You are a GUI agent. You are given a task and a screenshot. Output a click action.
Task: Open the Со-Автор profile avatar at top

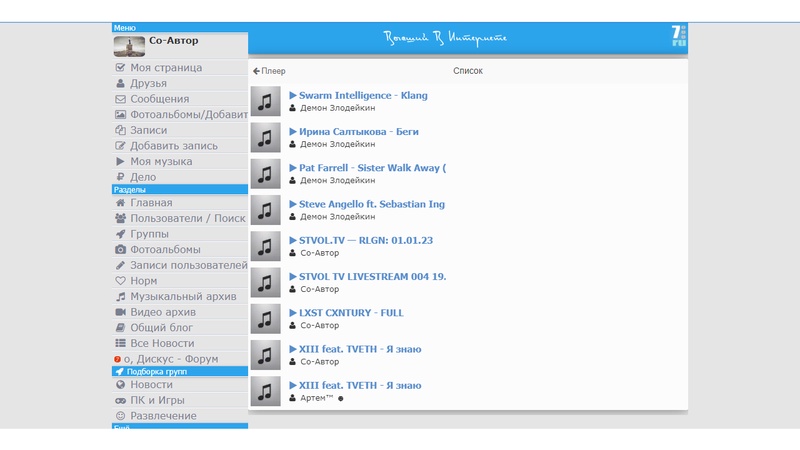click(x=129, y=46)
